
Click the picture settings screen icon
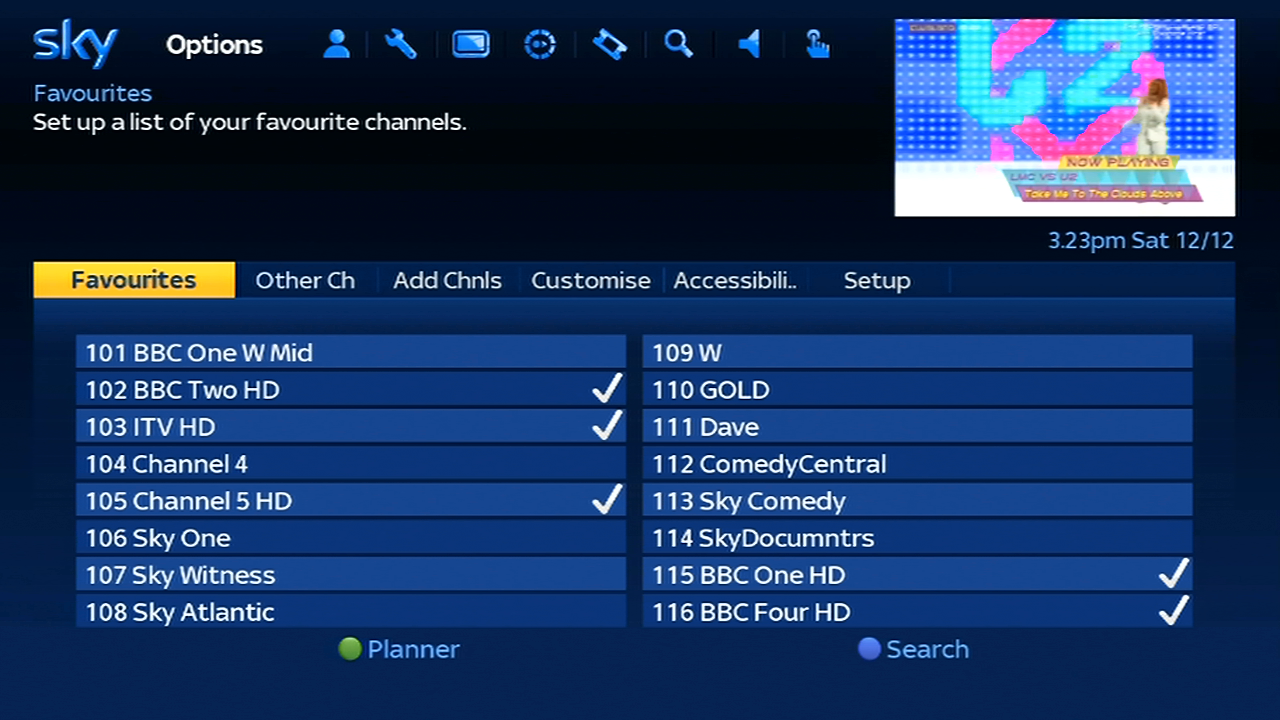(470, 44)
